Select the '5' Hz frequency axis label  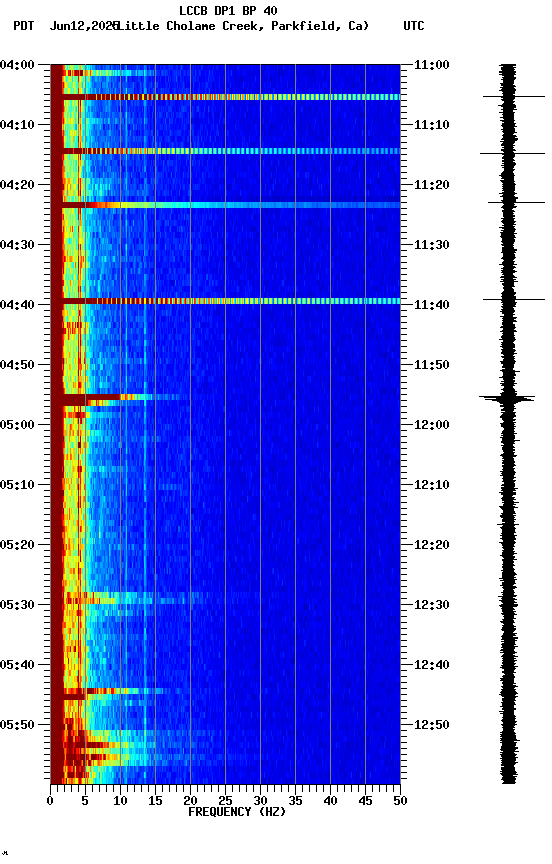point(85,801)
